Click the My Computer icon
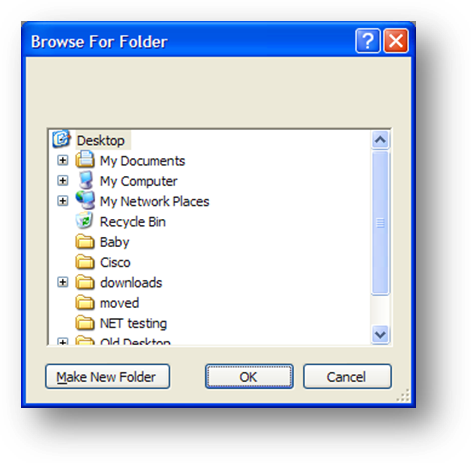Screen dimensions: 471x463 click(x=86, y=180)
